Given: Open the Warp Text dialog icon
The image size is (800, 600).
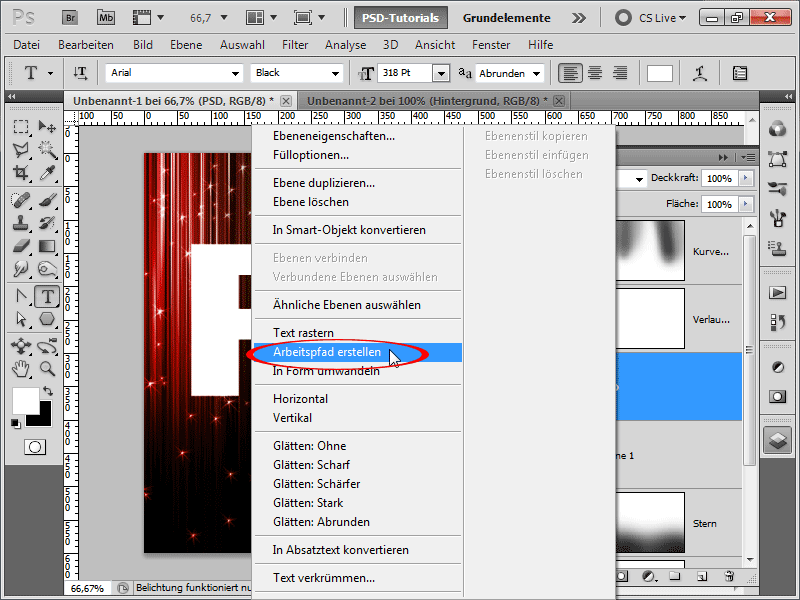Looking at the screenshot, I should (700, 73).
